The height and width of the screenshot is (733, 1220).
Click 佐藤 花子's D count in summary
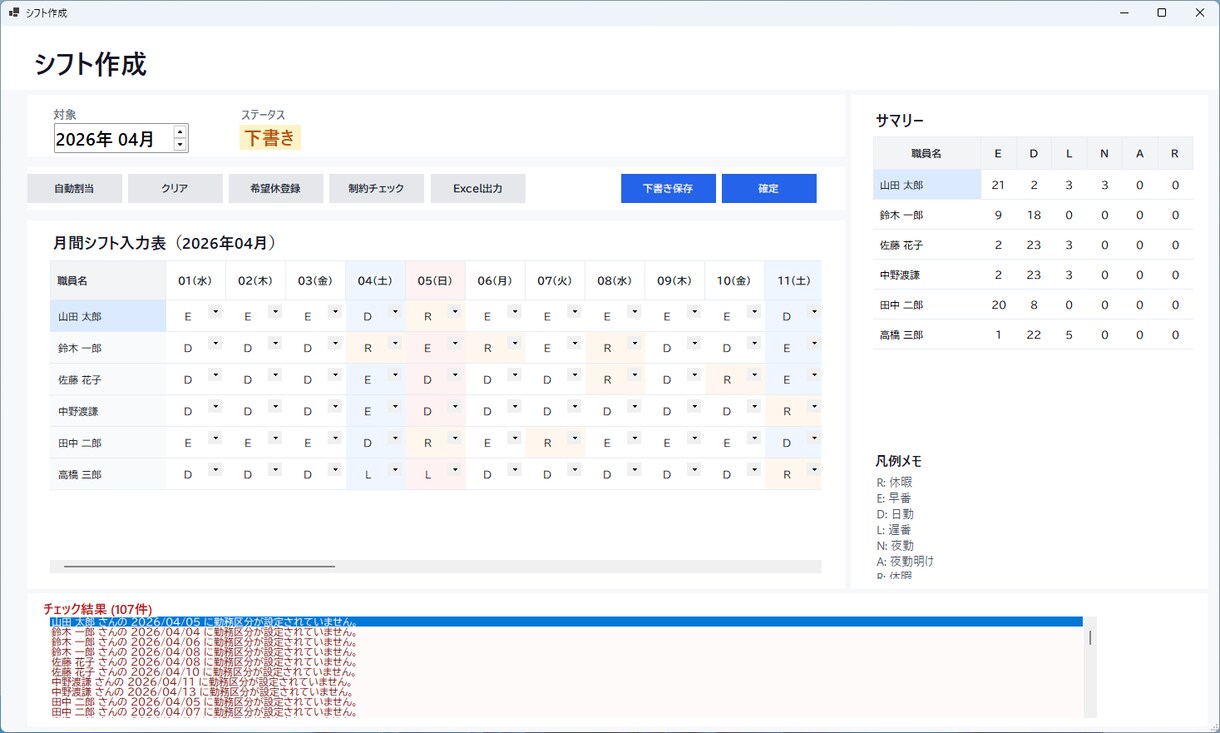1033,245
